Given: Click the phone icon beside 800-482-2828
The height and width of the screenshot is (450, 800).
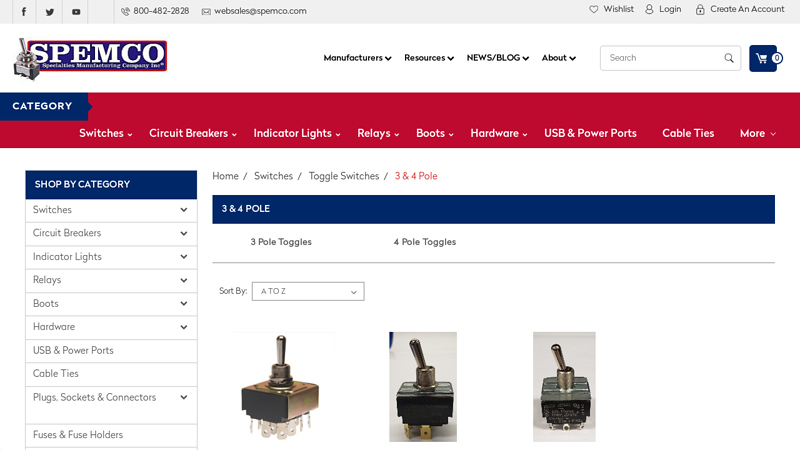Looking at the screenshot, I should pyautogui.click(x=125, y=11).
